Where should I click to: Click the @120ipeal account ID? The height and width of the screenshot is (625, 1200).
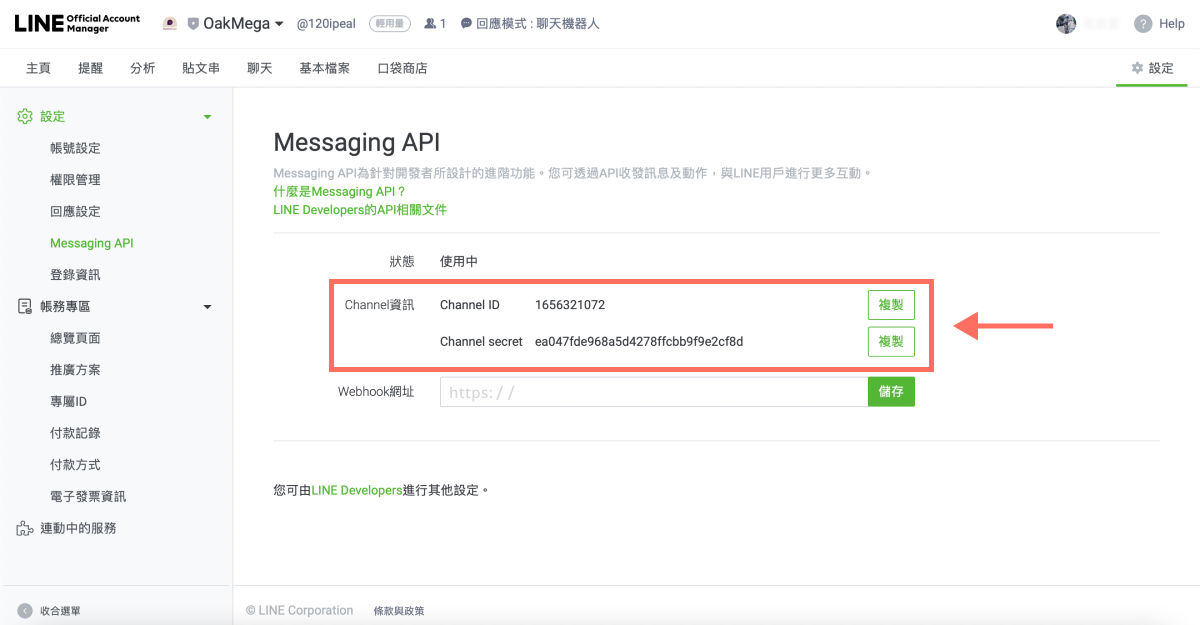pyautogui.click(x=326, y=23)
